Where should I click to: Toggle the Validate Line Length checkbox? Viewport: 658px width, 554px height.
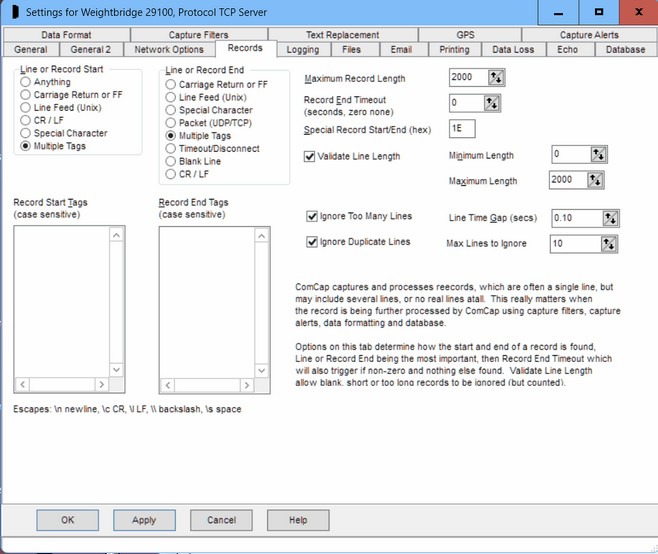click(310, 156)
